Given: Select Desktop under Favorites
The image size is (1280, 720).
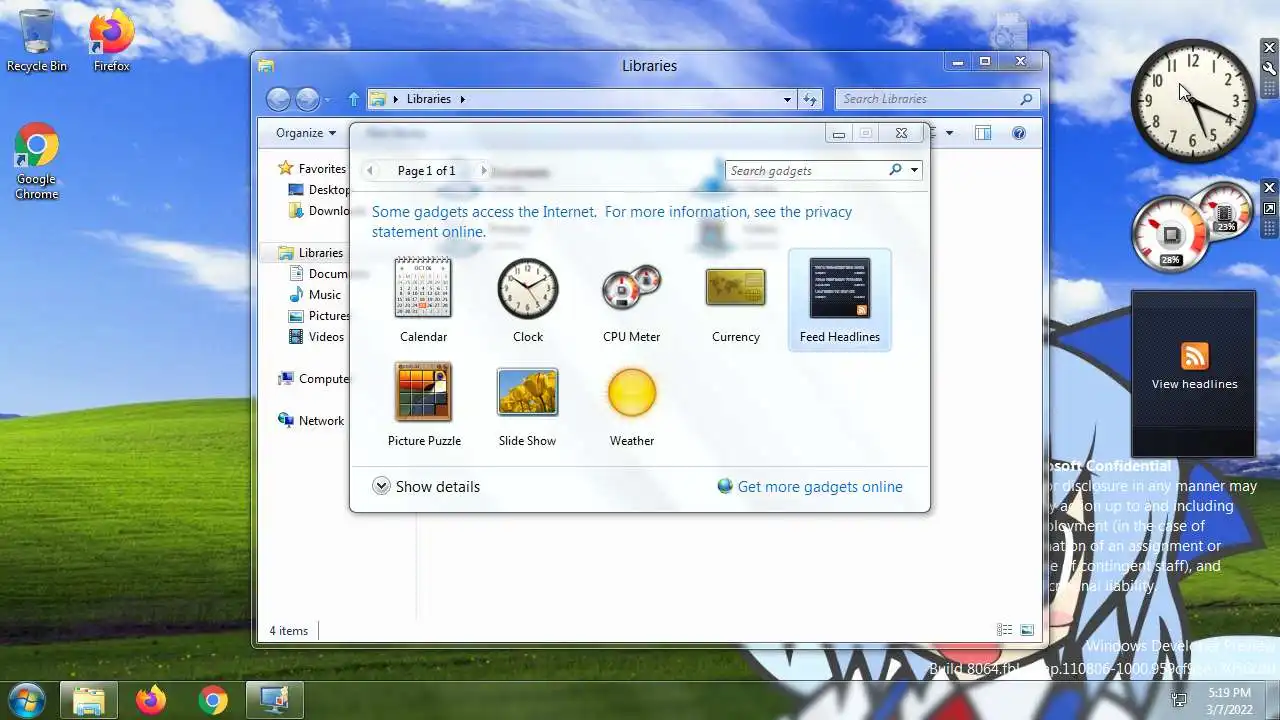Looking at the screenshot, I should pyautogui.click(x=319, y=190).
